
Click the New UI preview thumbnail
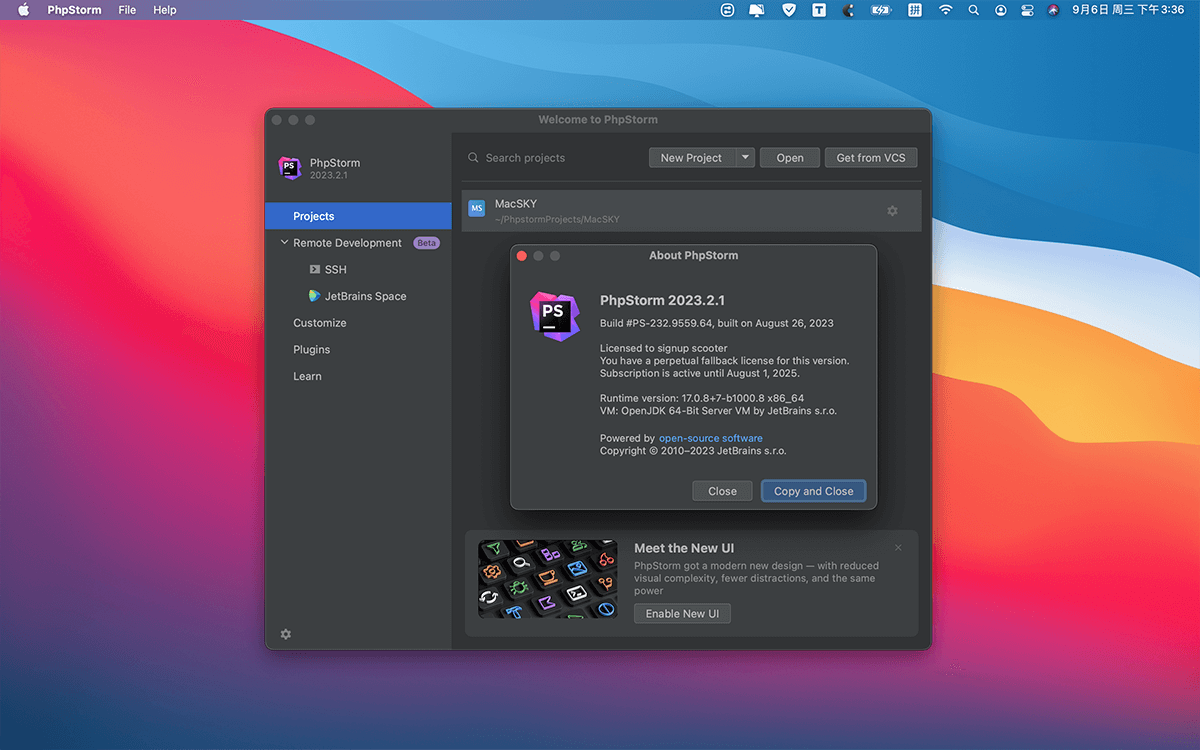(x=547, y=579)
